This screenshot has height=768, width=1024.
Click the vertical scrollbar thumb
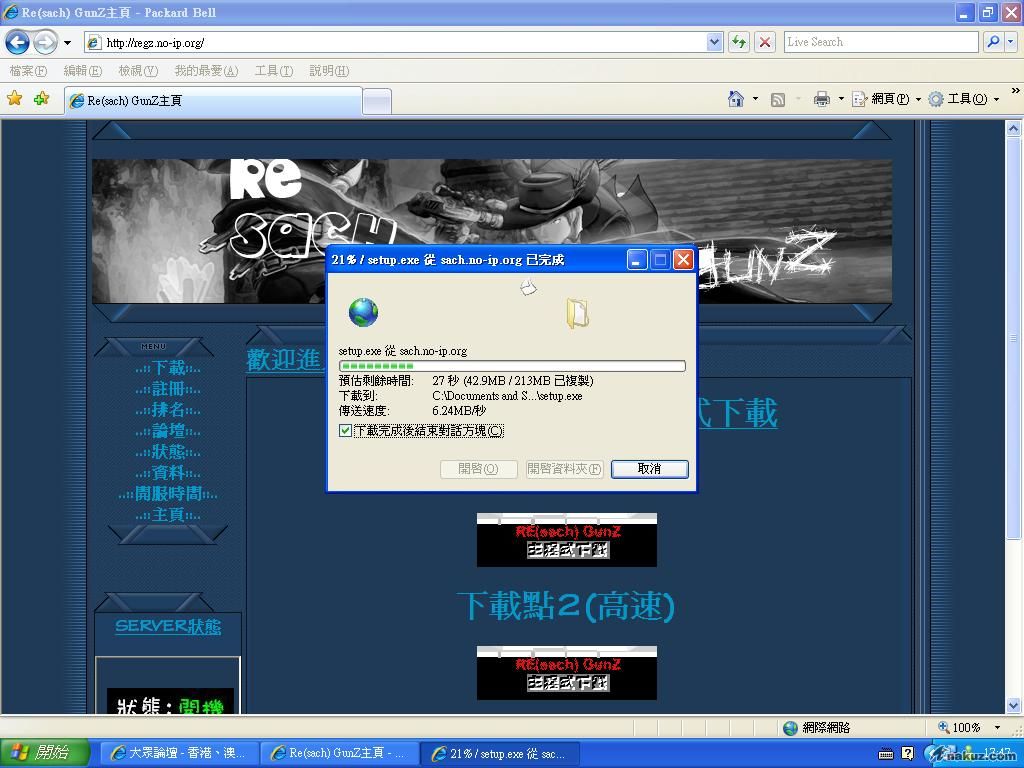click(1013, 338)
